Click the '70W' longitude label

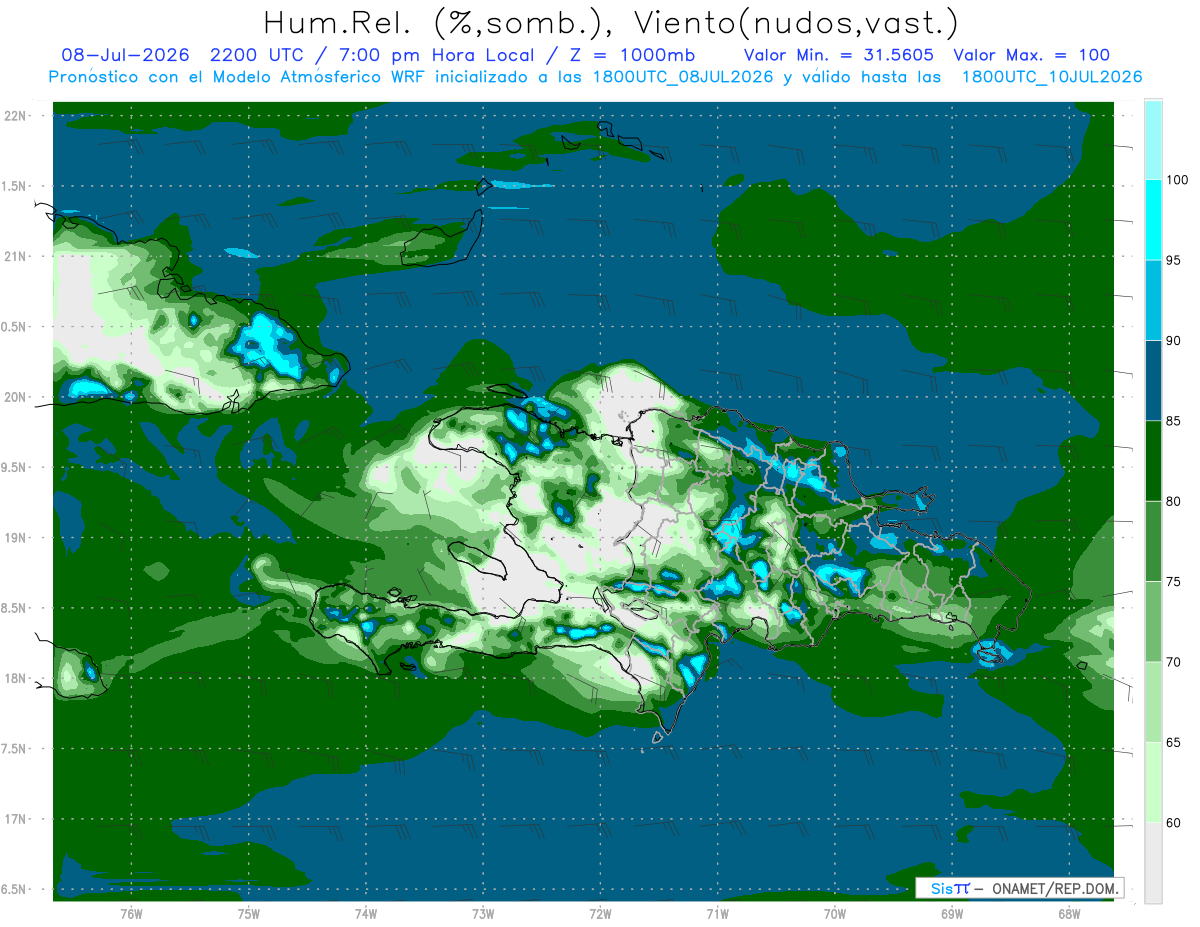[x=835, y=914]
